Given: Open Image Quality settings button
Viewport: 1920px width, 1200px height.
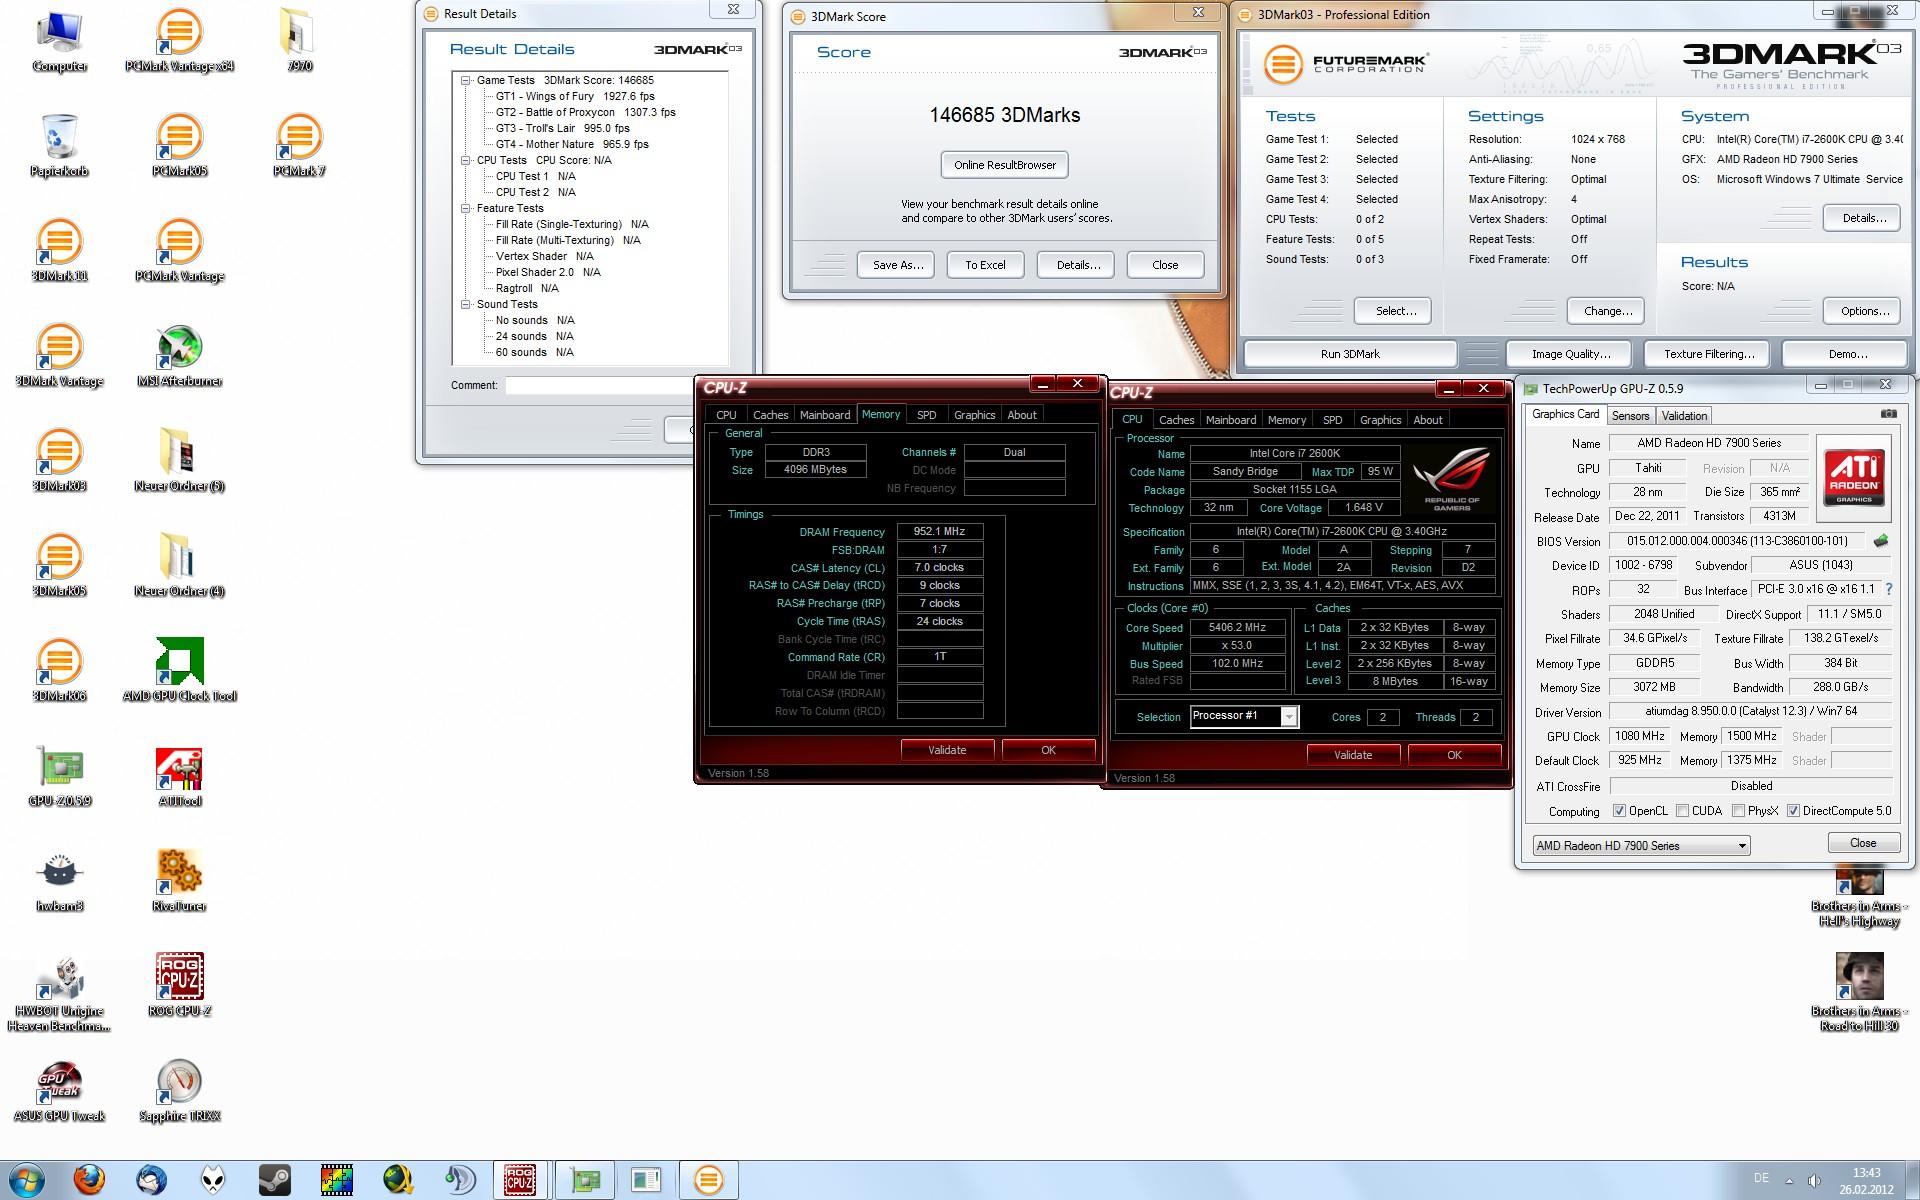Looking at the screenshot, I should tap(1570, 354).
